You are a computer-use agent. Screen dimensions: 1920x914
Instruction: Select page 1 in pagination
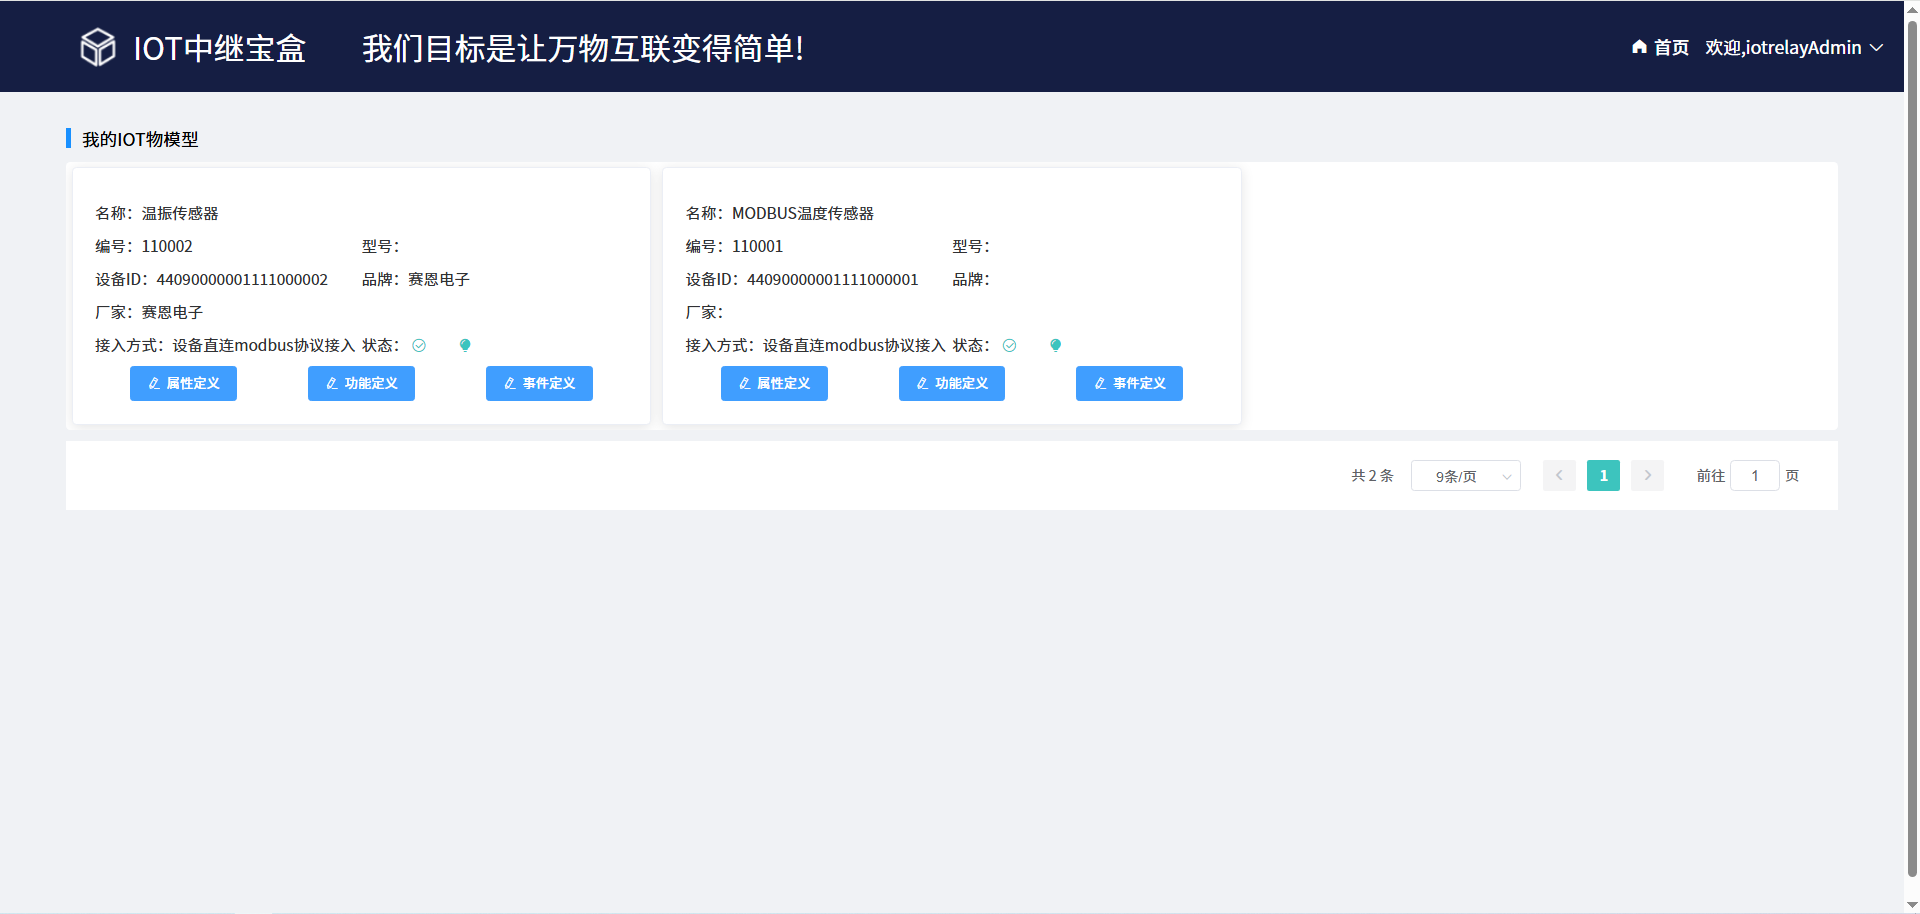point(1603,476)
